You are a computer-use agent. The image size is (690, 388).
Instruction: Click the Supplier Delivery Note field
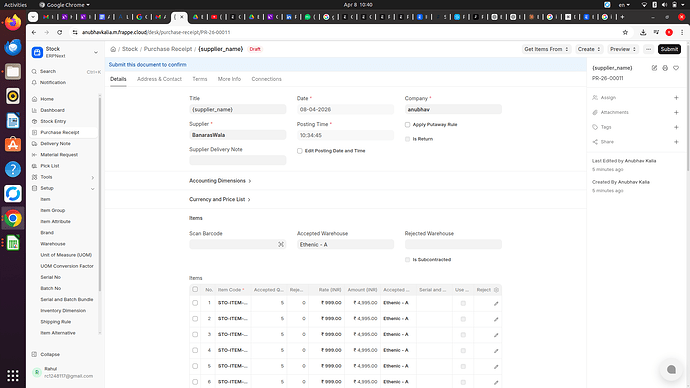(x=238, y=161)
